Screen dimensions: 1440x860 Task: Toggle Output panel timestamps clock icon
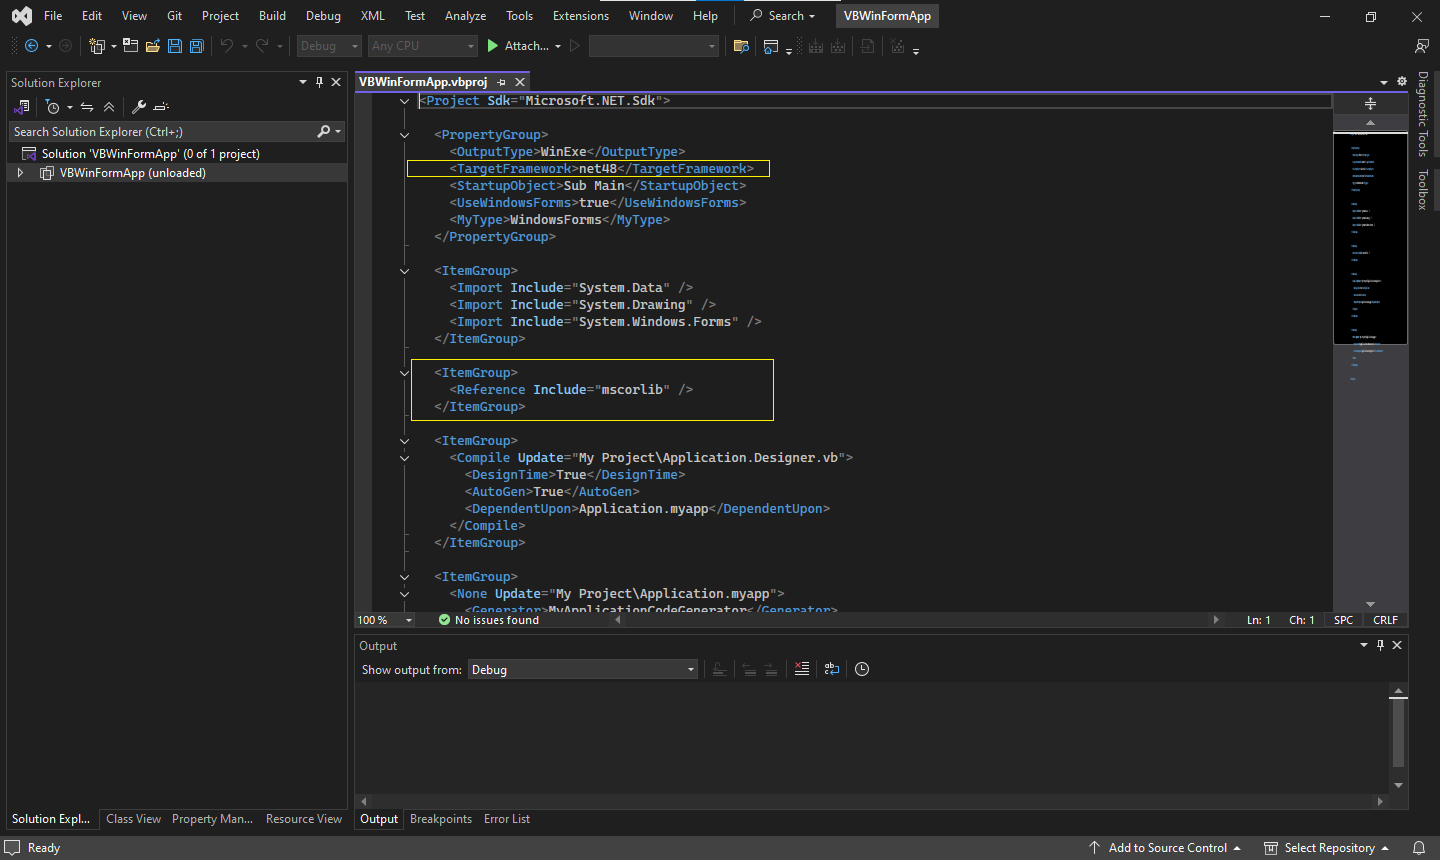(862, 669)
